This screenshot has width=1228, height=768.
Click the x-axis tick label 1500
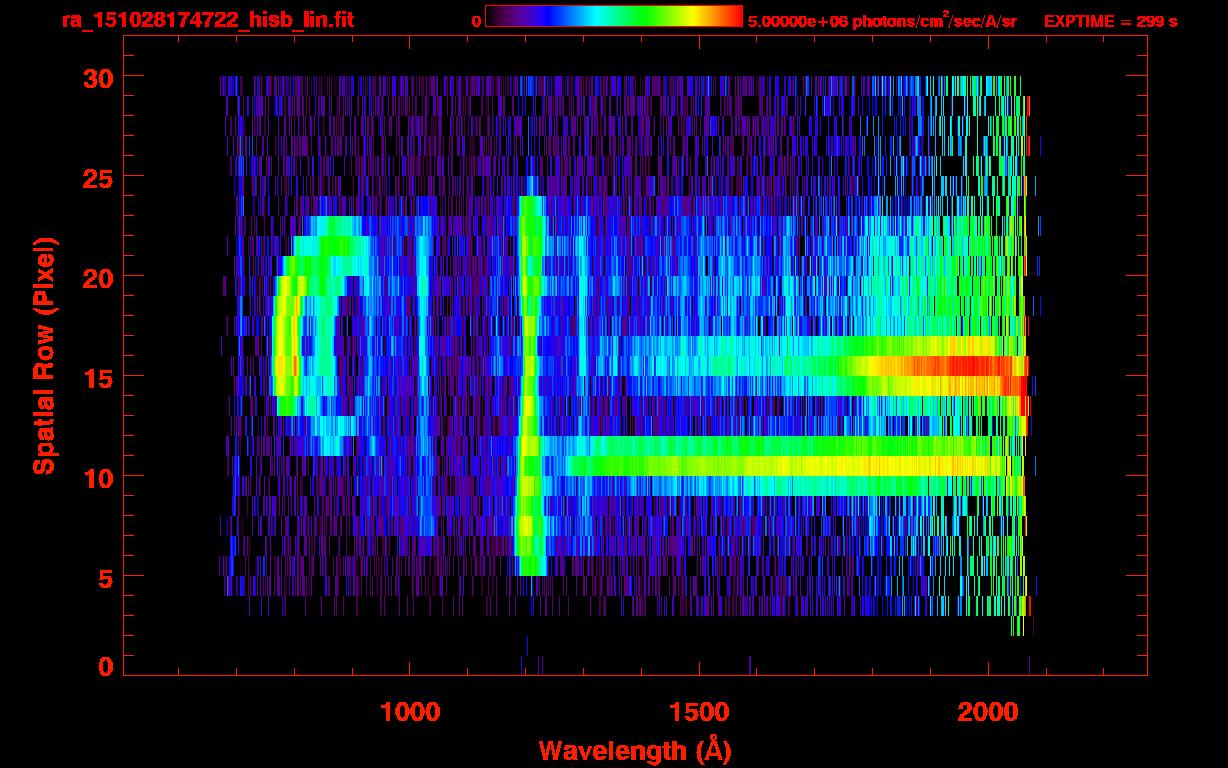pos(699,711)
